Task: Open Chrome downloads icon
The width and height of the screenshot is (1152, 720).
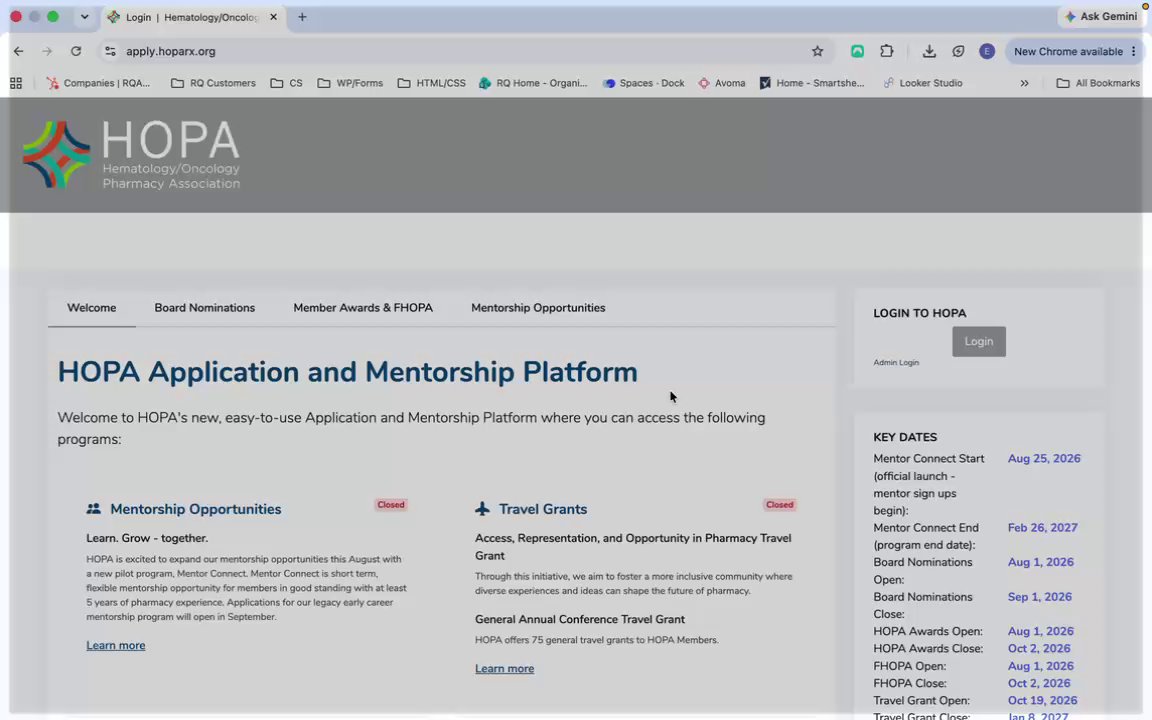Action: coord(929,51)
